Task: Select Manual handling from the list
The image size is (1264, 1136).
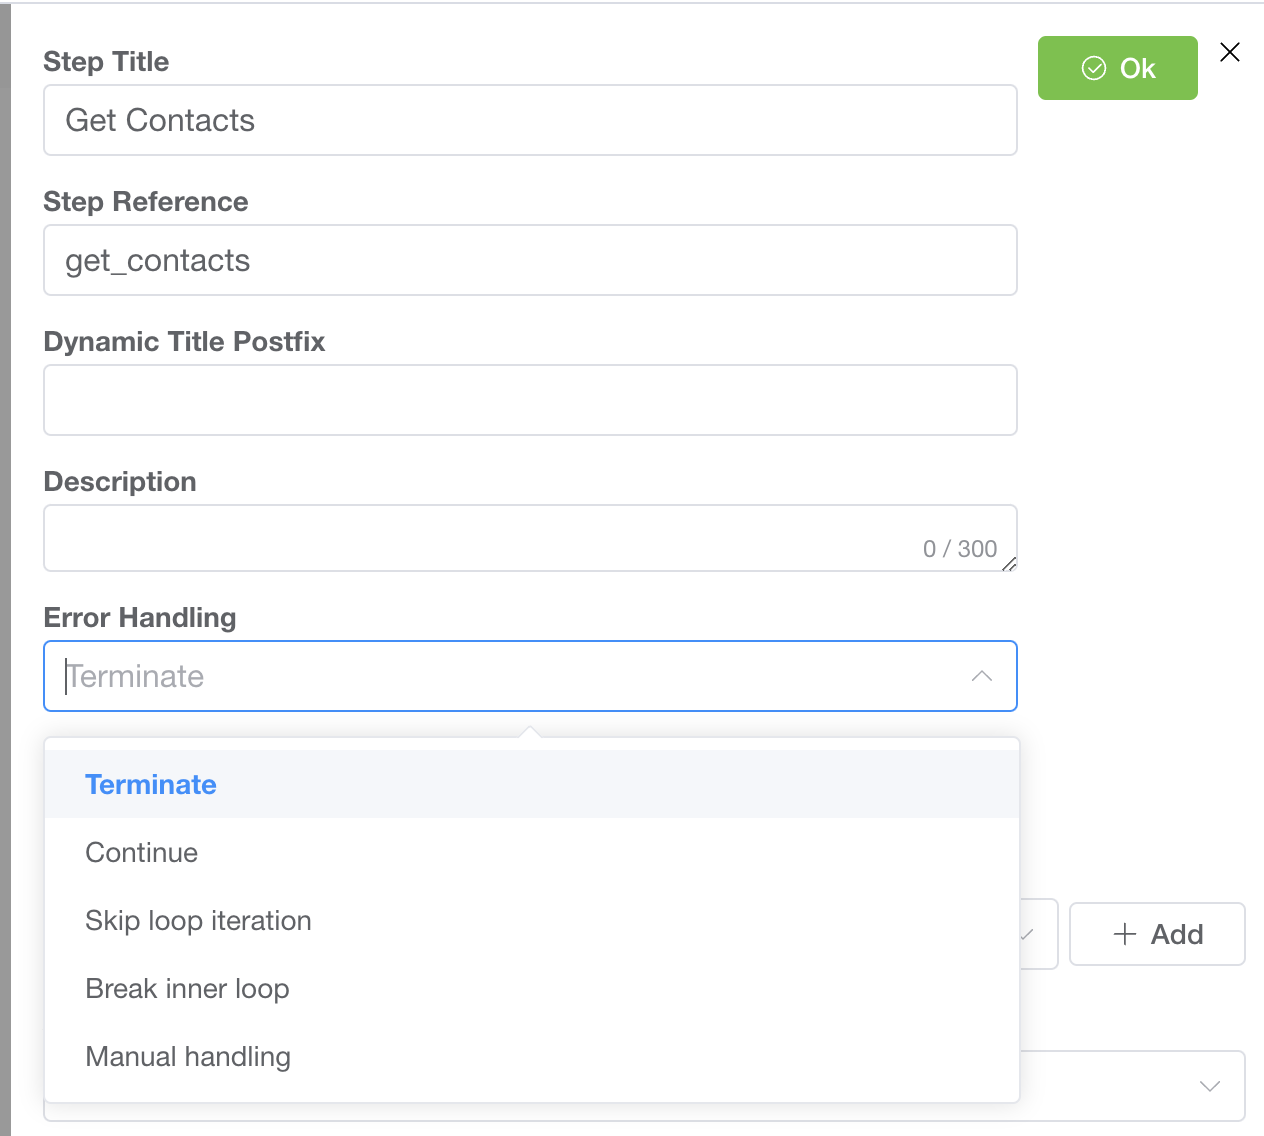Action: [188, 1056]
